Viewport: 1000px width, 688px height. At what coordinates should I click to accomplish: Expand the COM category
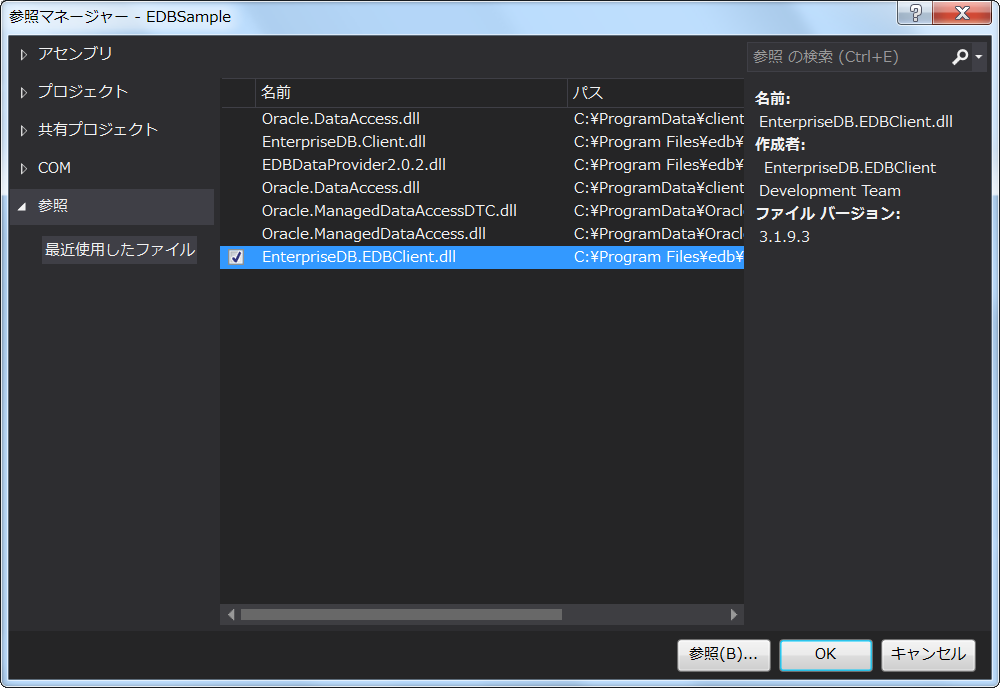coord(24,168)
